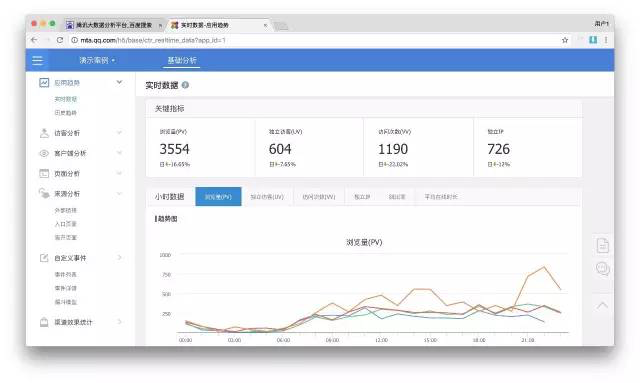Expand the 访客分析 section chevron

point(119,132)
